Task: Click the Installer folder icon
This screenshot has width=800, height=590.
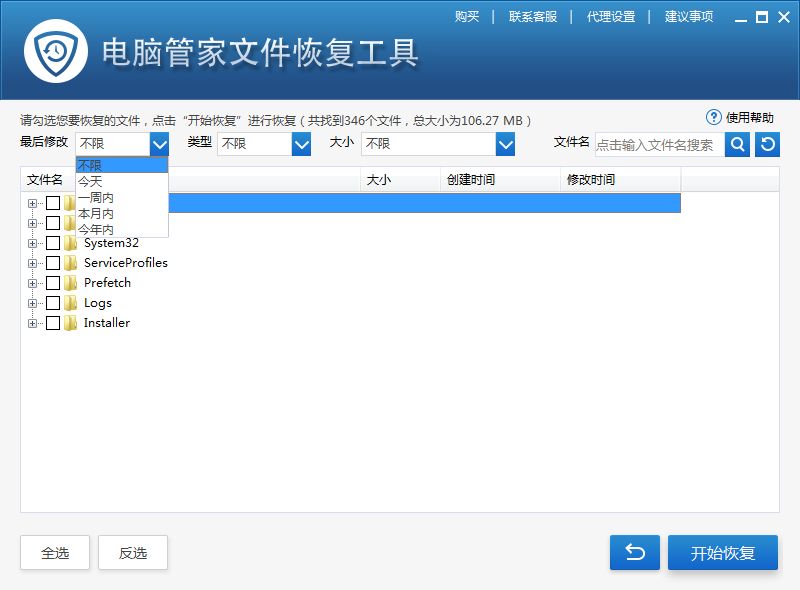Action: tap(70, 323)
